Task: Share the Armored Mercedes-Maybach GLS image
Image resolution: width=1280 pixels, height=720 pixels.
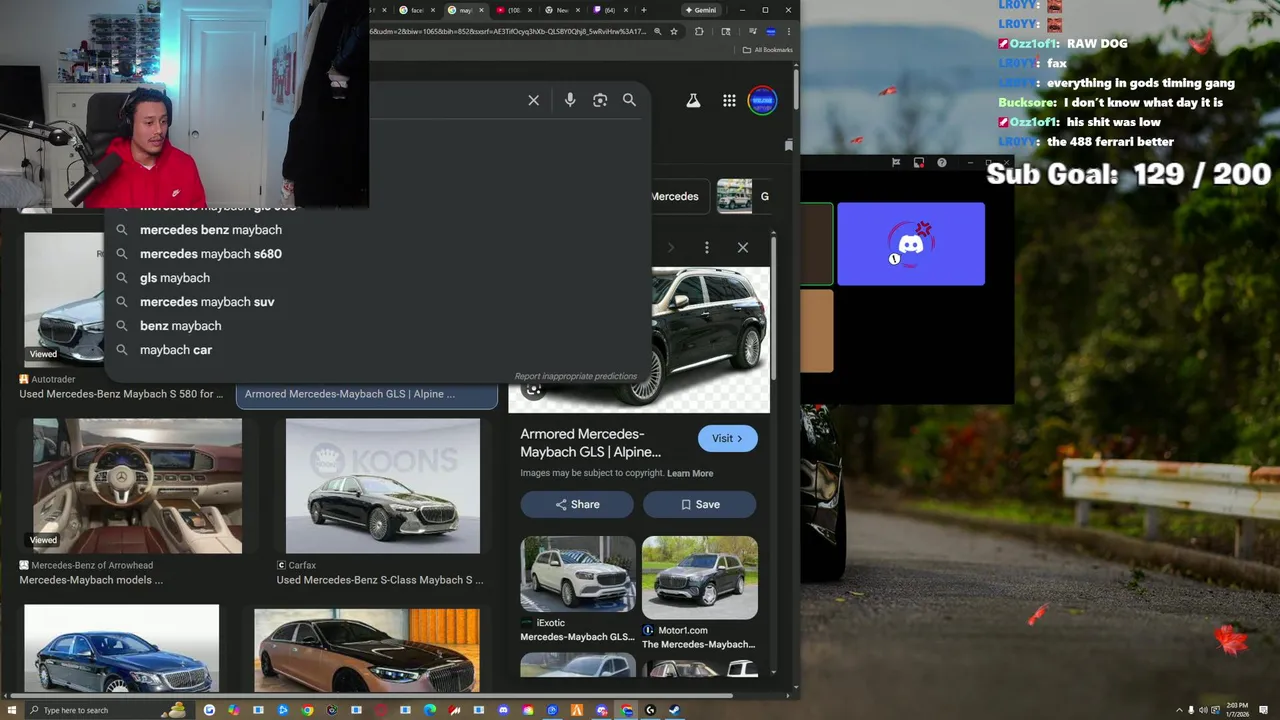Action: pos(577,504)
